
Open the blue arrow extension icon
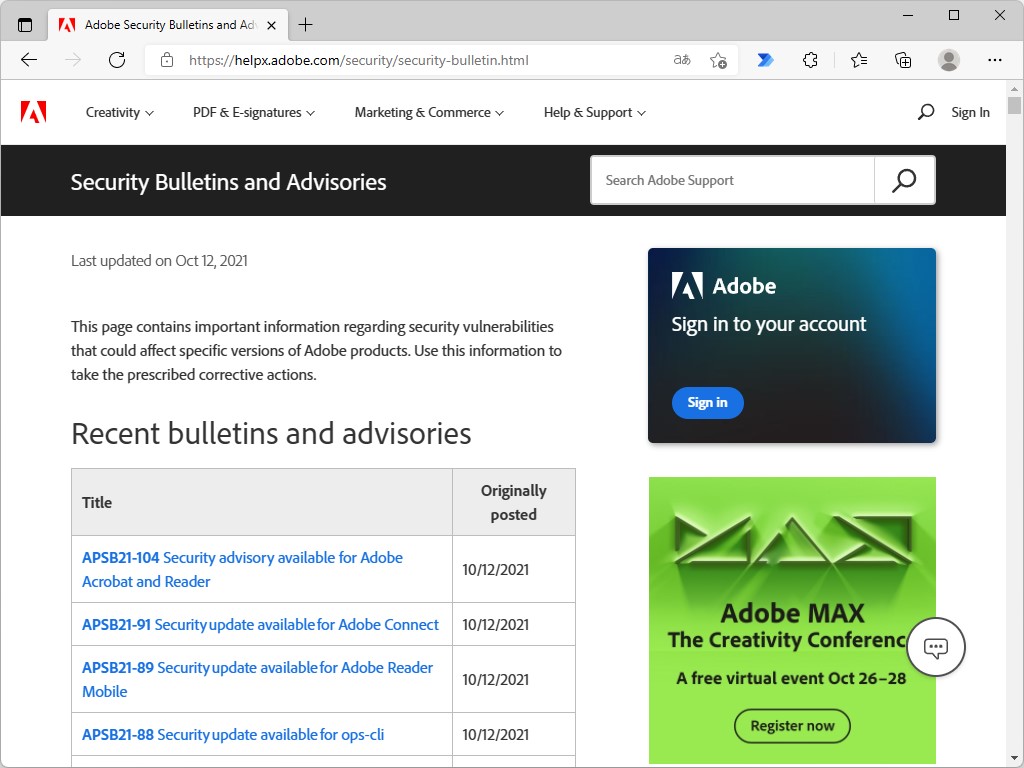click(x=765, y=60)
